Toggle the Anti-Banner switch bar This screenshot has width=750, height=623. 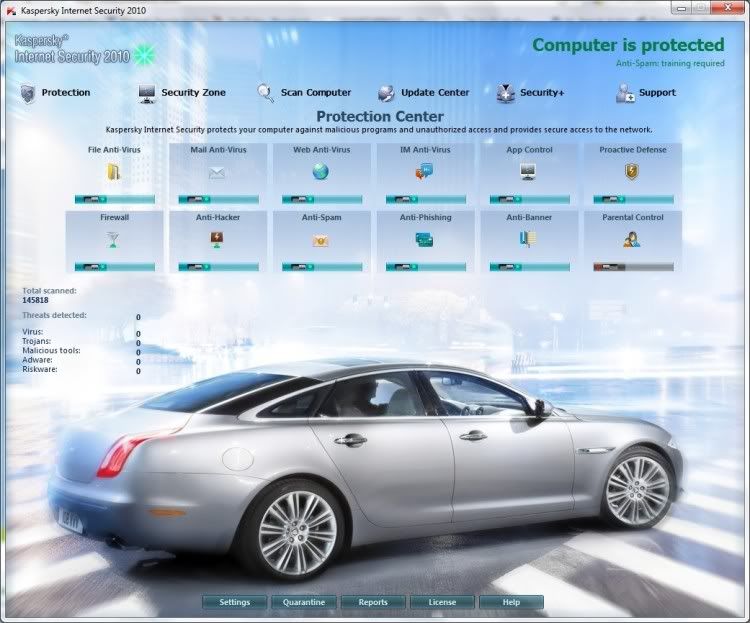pos(529,267)
